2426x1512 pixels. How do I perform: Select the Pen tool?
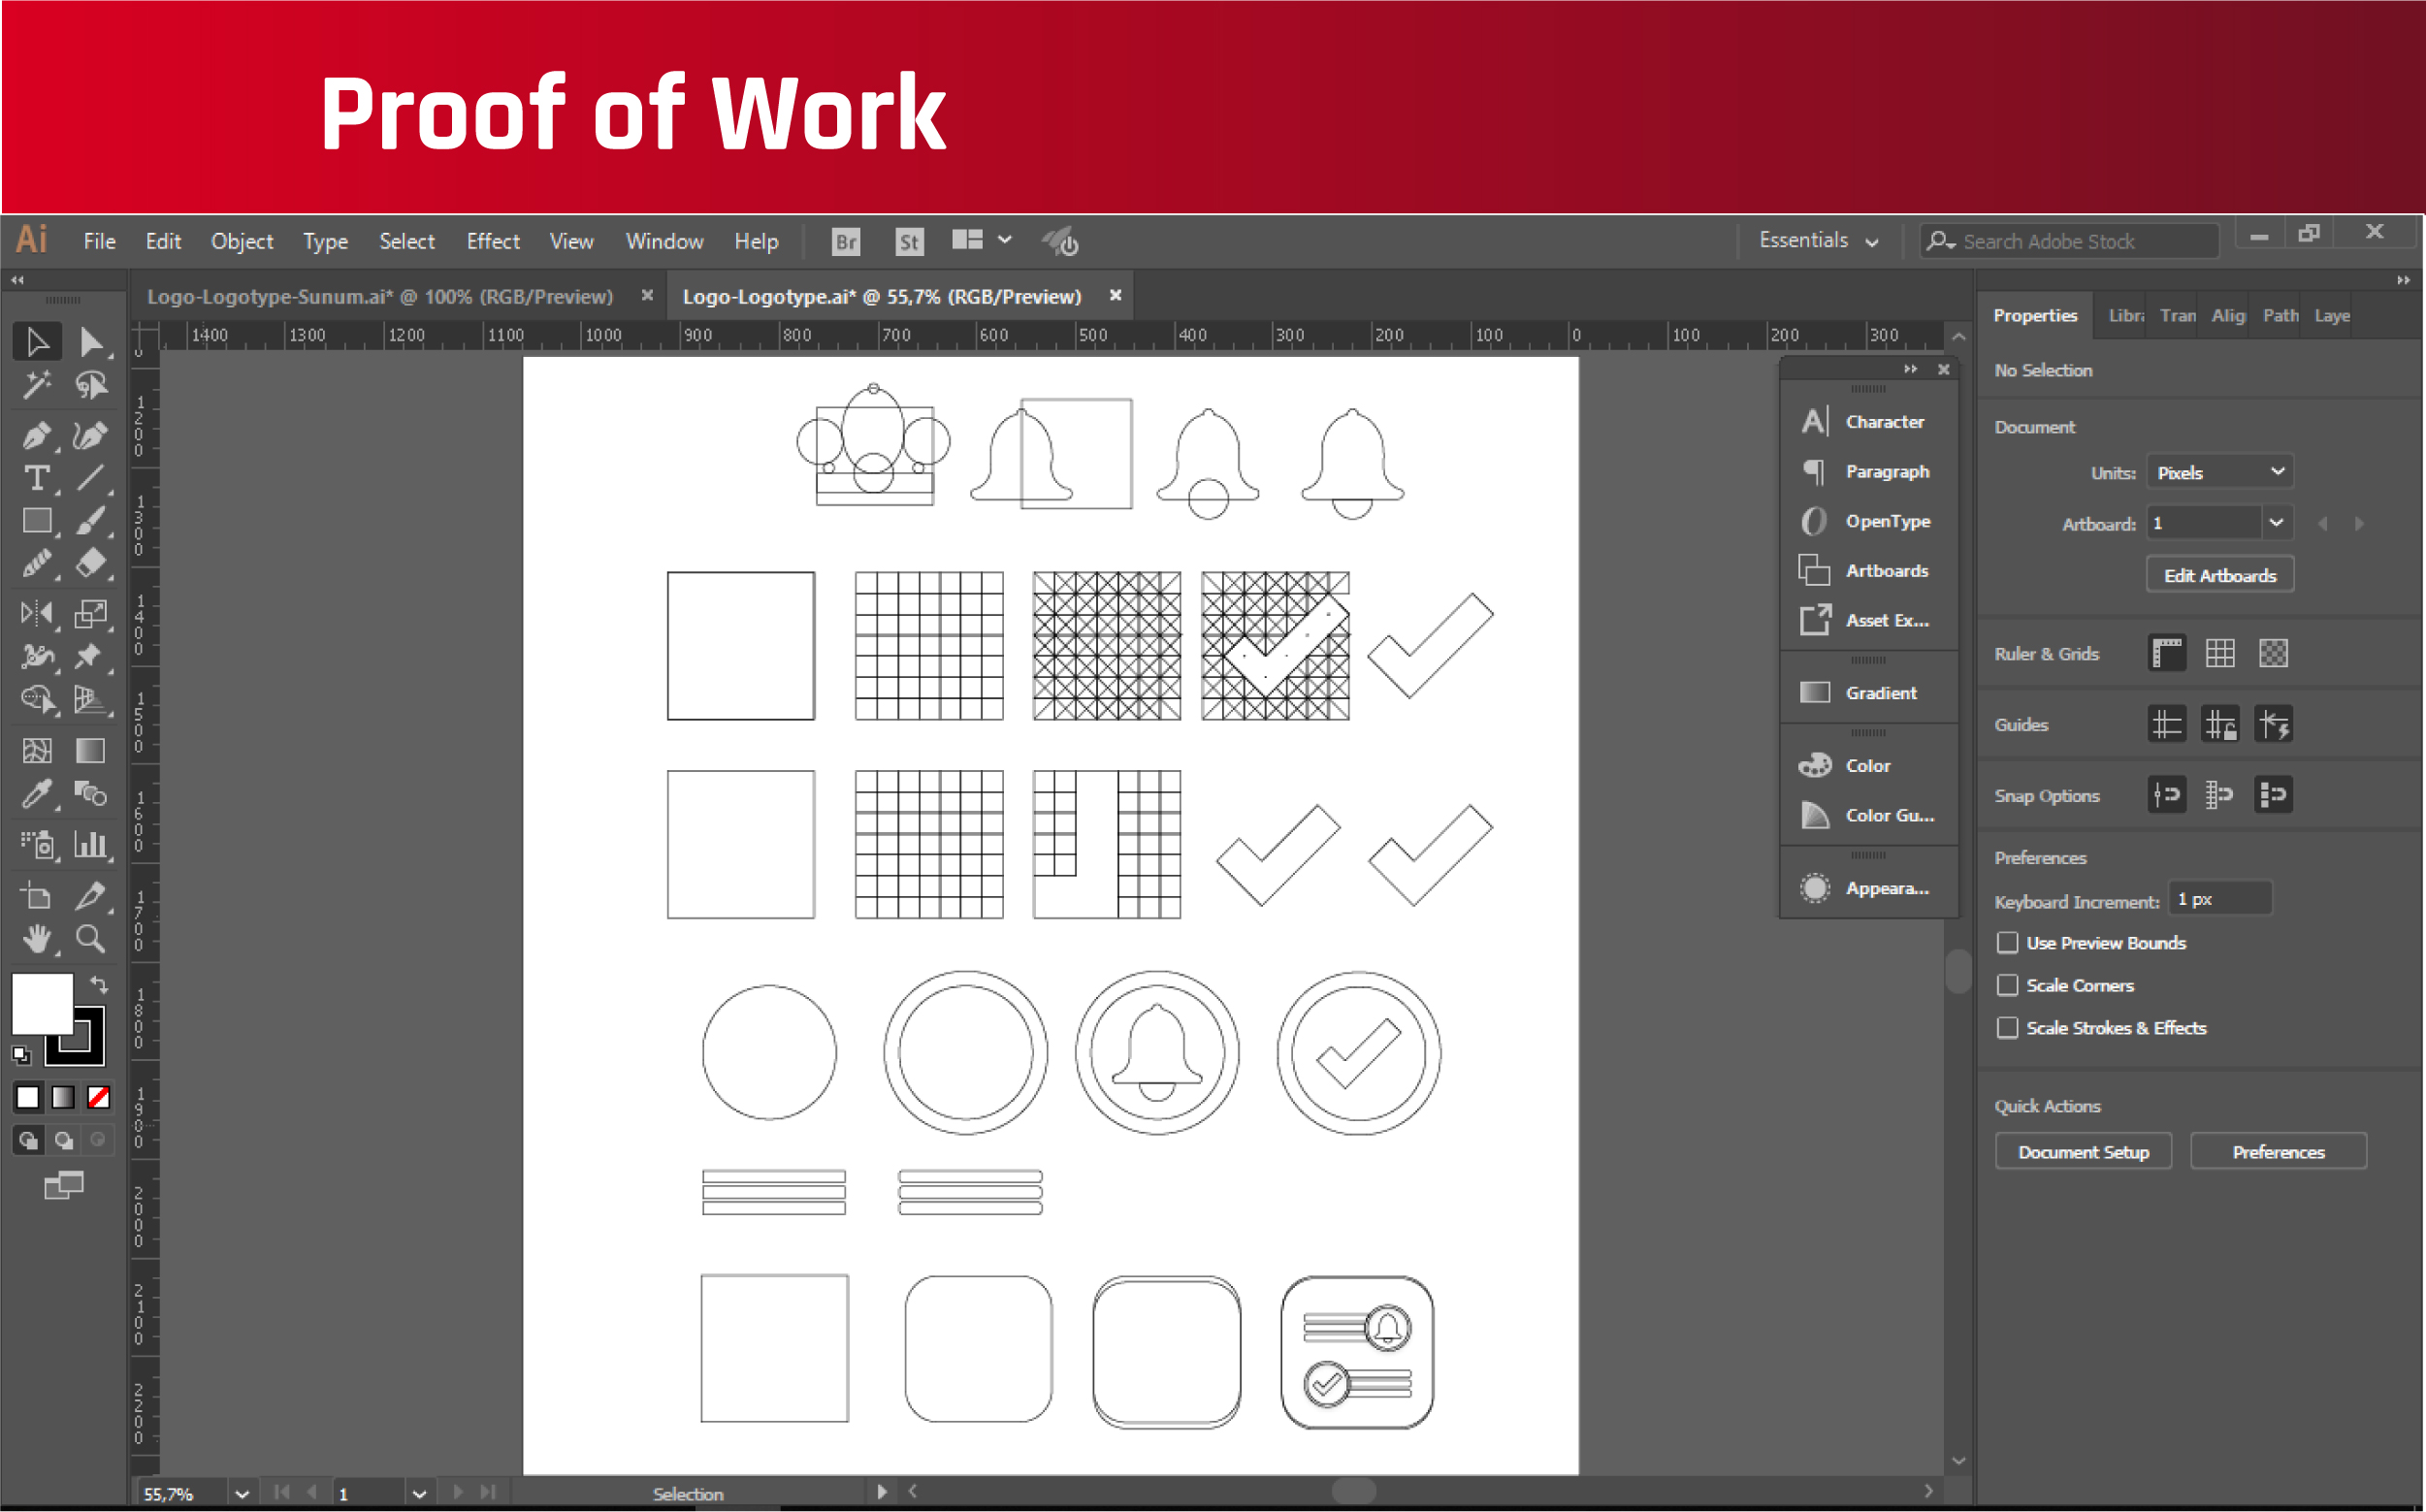coord(36,436)
